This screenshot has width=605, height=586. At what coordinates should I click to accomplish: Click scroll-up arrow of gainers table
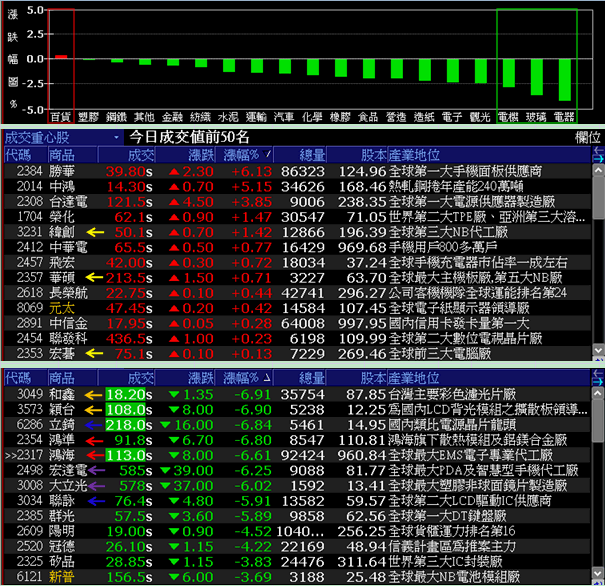click(598, 170)
